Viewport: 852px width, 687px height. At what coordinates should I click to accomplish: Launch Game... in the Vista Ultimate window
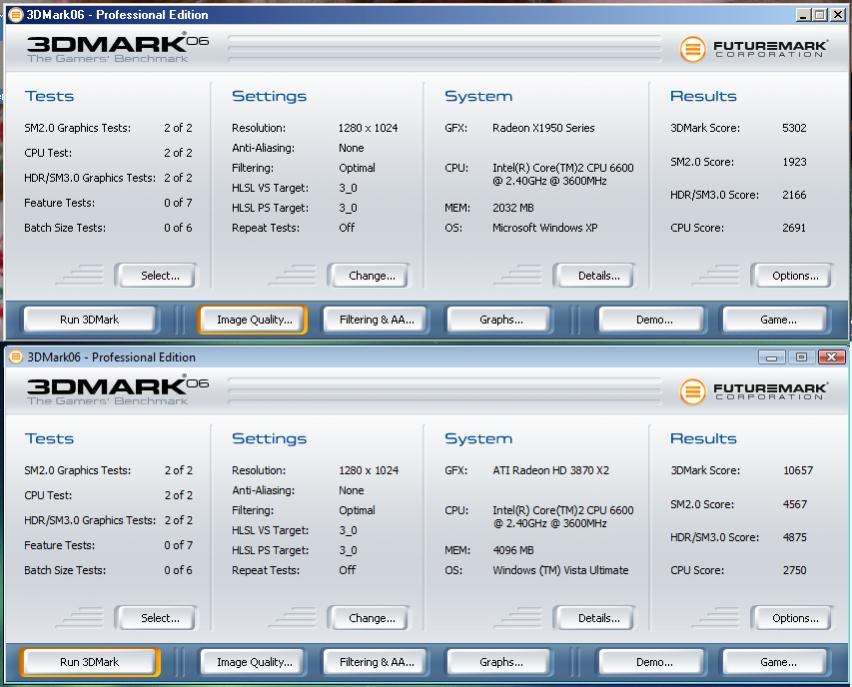775,662
